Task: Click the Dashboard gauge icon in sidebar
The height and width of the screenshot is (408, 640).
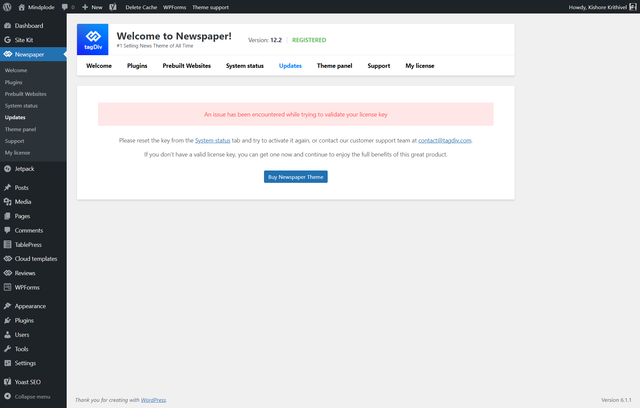Action: point(7,25)
